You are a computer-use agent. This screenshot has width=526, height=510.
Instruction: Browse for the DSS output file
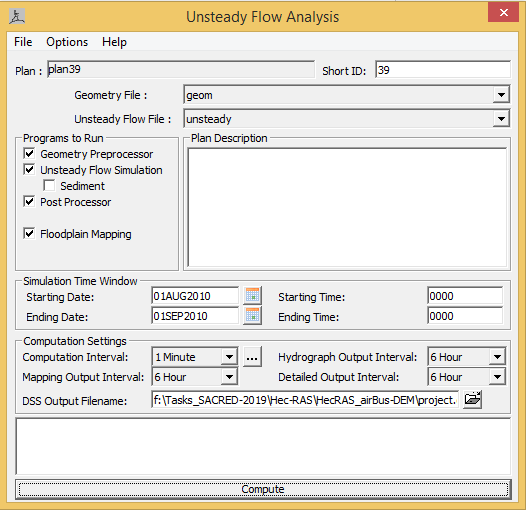point(472,399)
